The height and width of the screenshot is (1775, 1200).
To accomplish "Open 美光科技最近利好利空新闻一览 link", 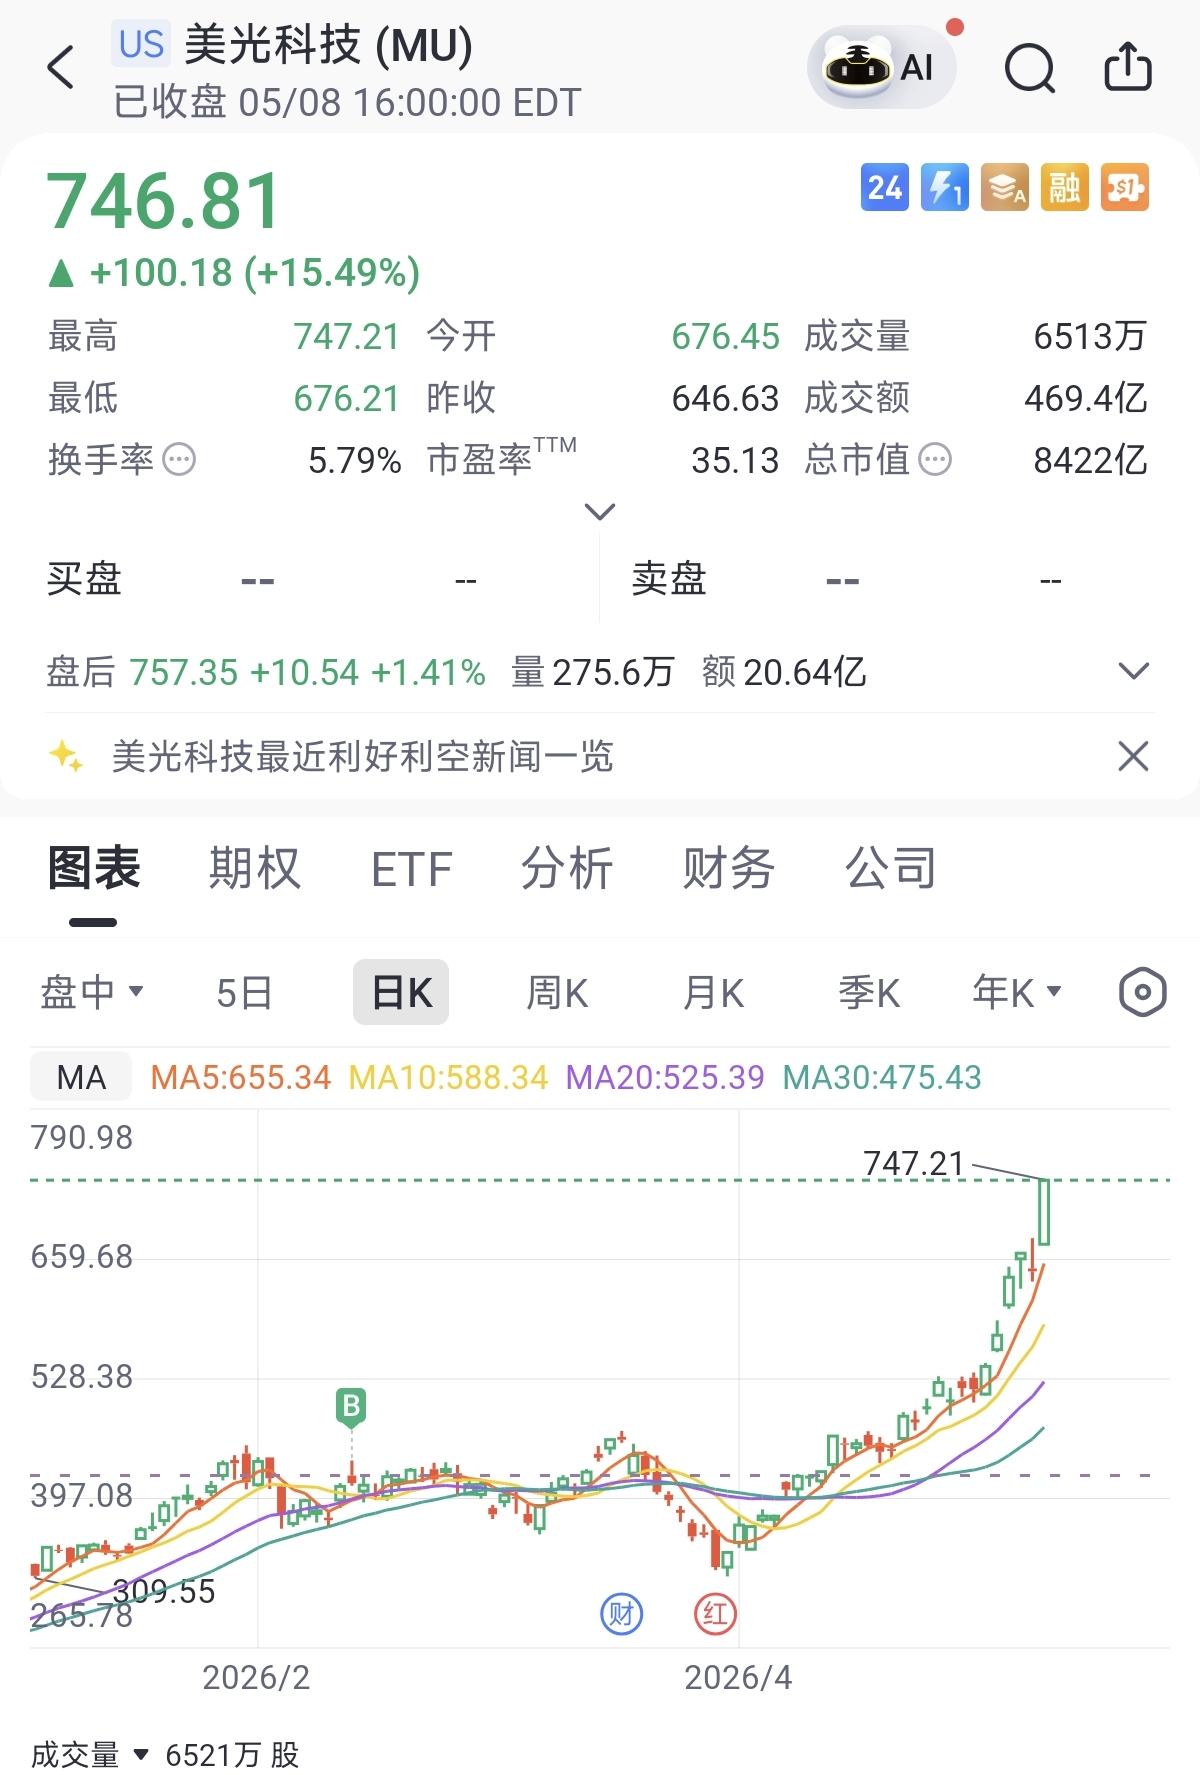I will pyautogui.click(x=362, y=756).
